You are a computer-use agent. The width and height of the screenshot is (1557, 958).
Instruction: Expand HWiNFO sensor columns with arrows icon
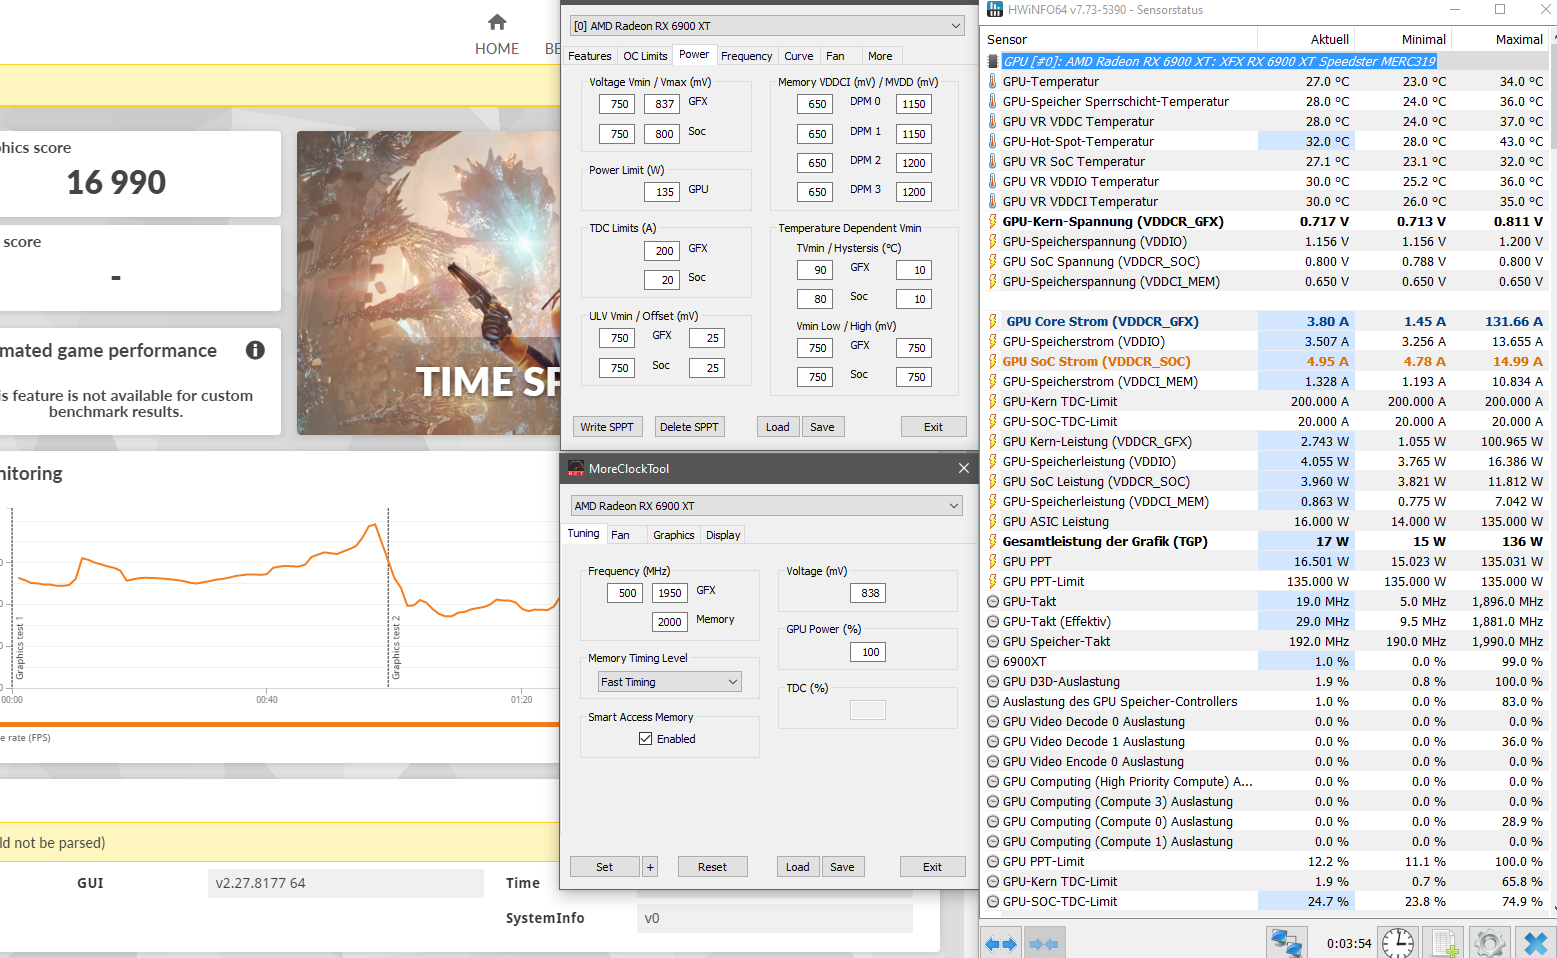pyautogui.click(x=1001, y=943)
